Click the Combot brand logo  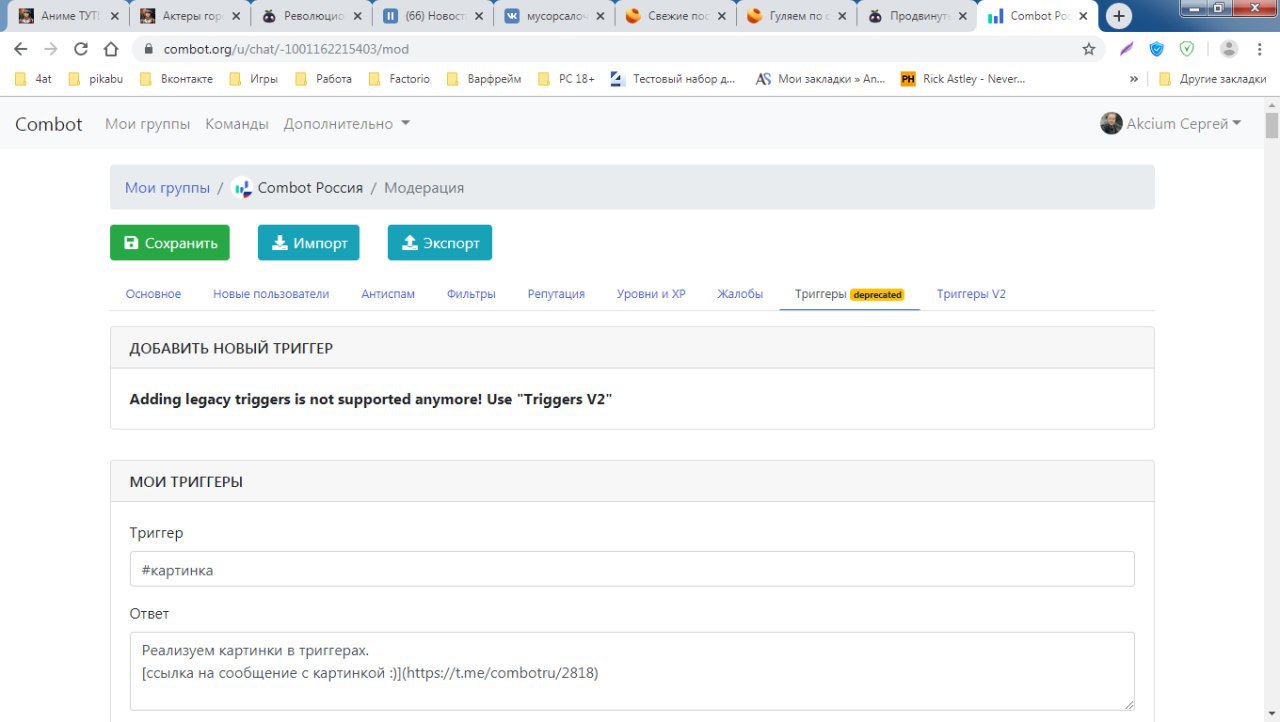(48, 124)
